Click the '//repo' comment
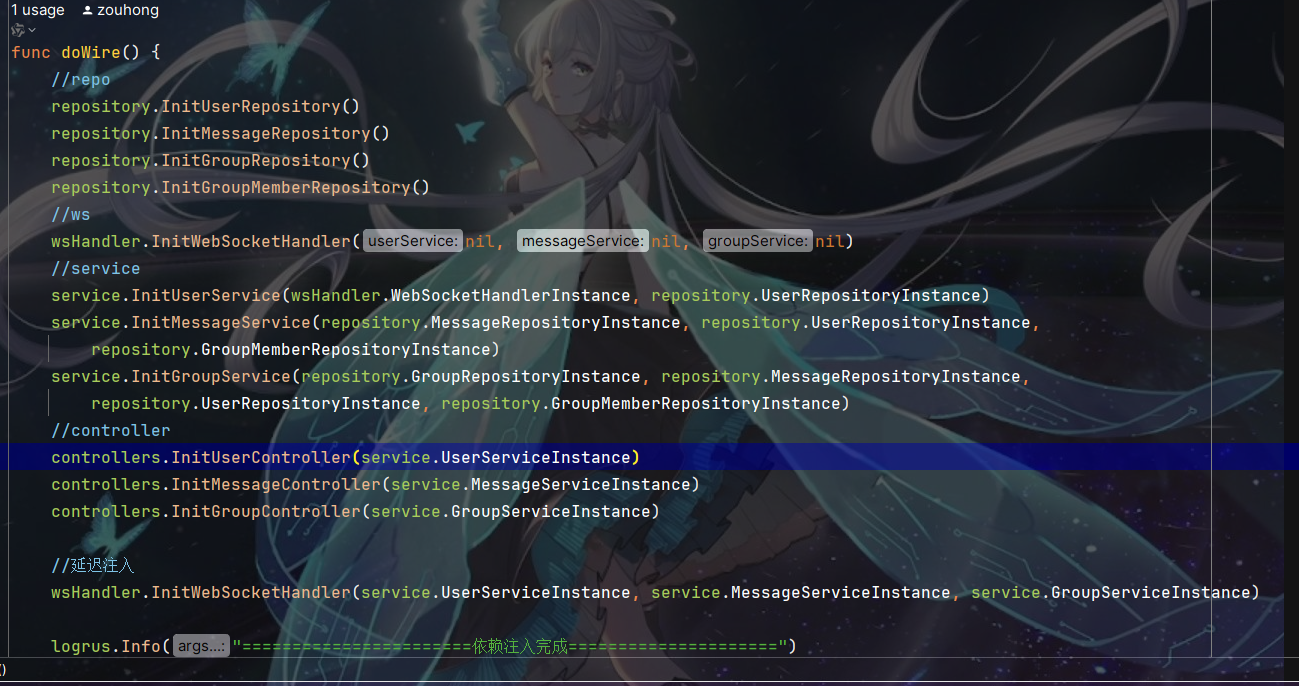1299x686 pixels. [81, 79]
